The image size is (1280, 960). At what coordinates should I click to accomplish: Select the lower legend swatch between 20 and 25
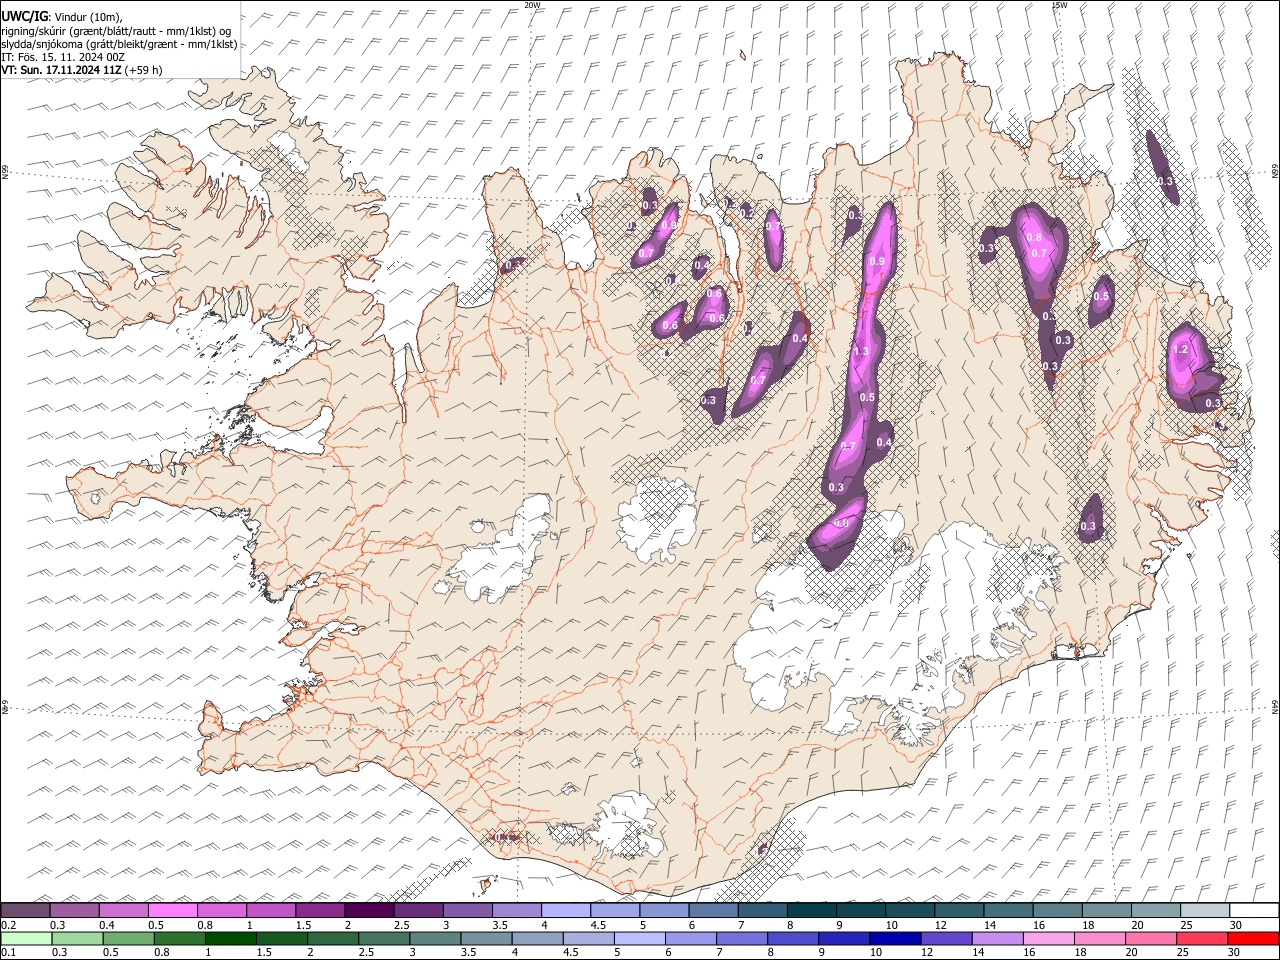[x=1150, y=938]
